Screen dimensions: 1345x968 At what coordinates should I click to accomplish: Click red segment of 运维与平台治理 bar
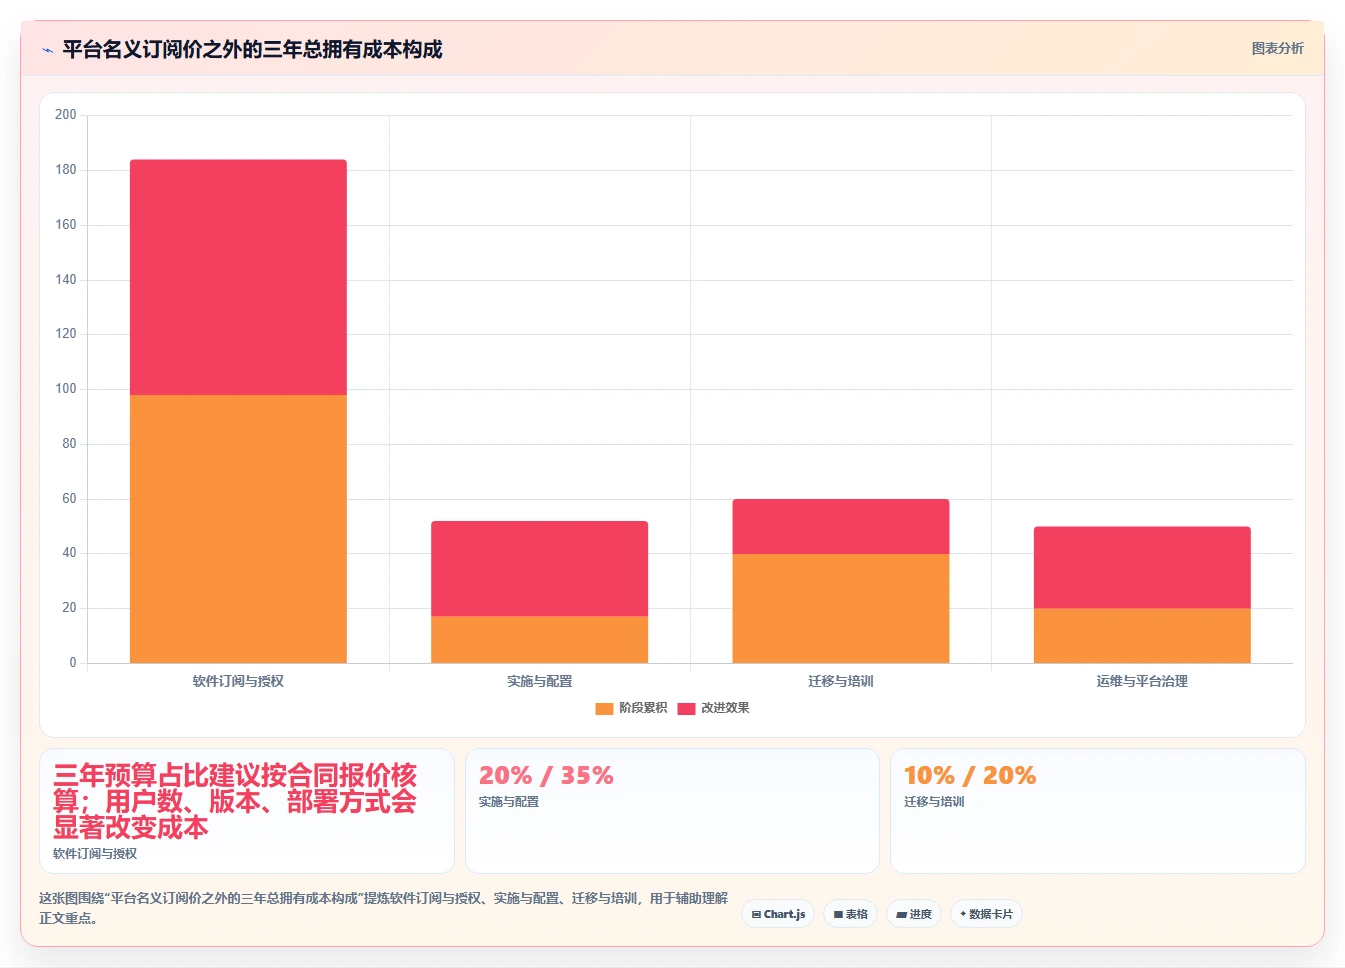click(x=1142, y=567)
